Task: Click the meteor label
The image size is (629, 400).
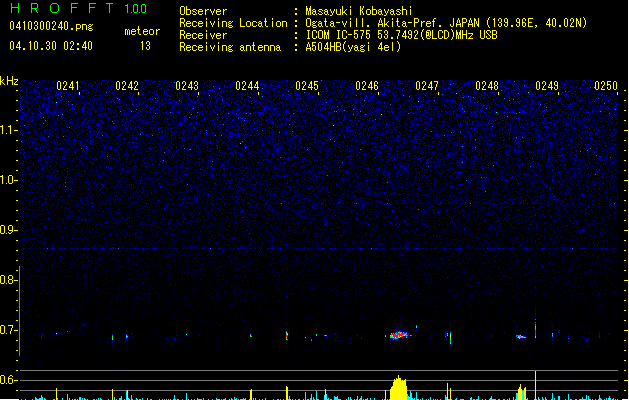Action: click(x=142, y=31)
